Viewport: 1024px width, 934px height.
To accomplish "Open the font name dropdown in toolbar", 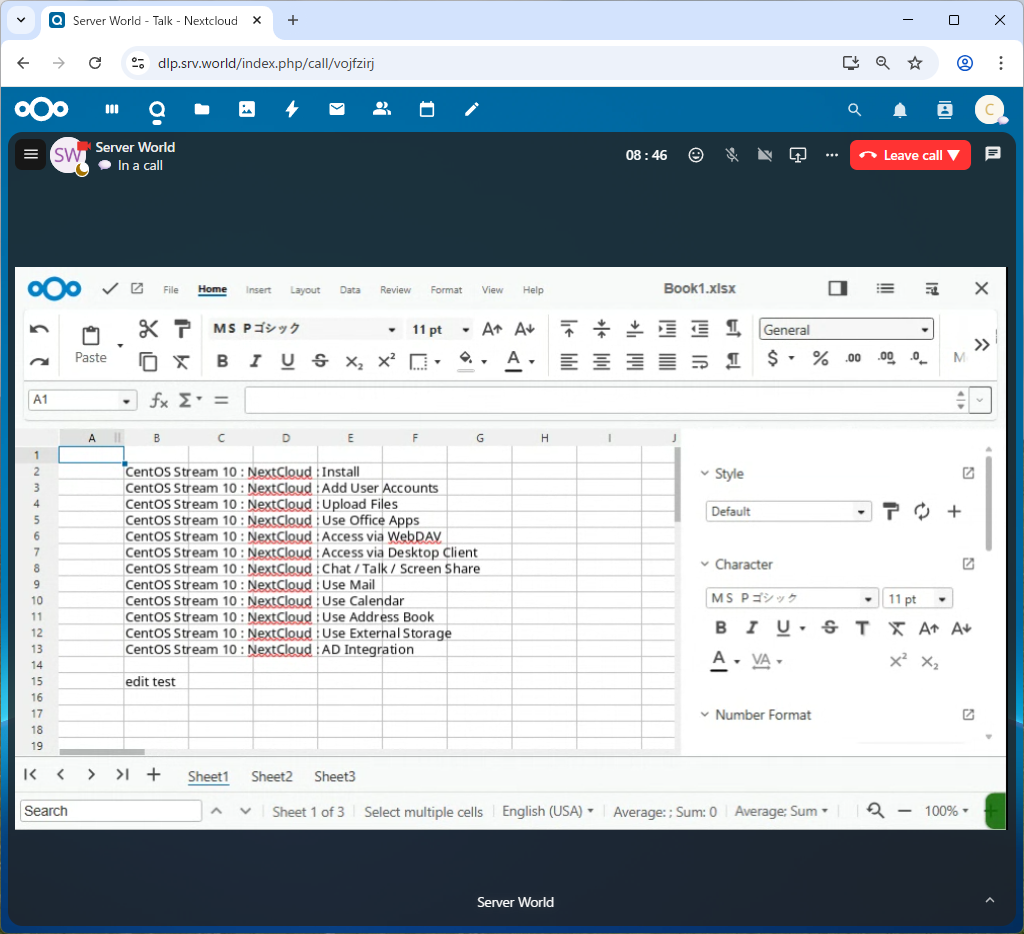I will click(392, 330).
